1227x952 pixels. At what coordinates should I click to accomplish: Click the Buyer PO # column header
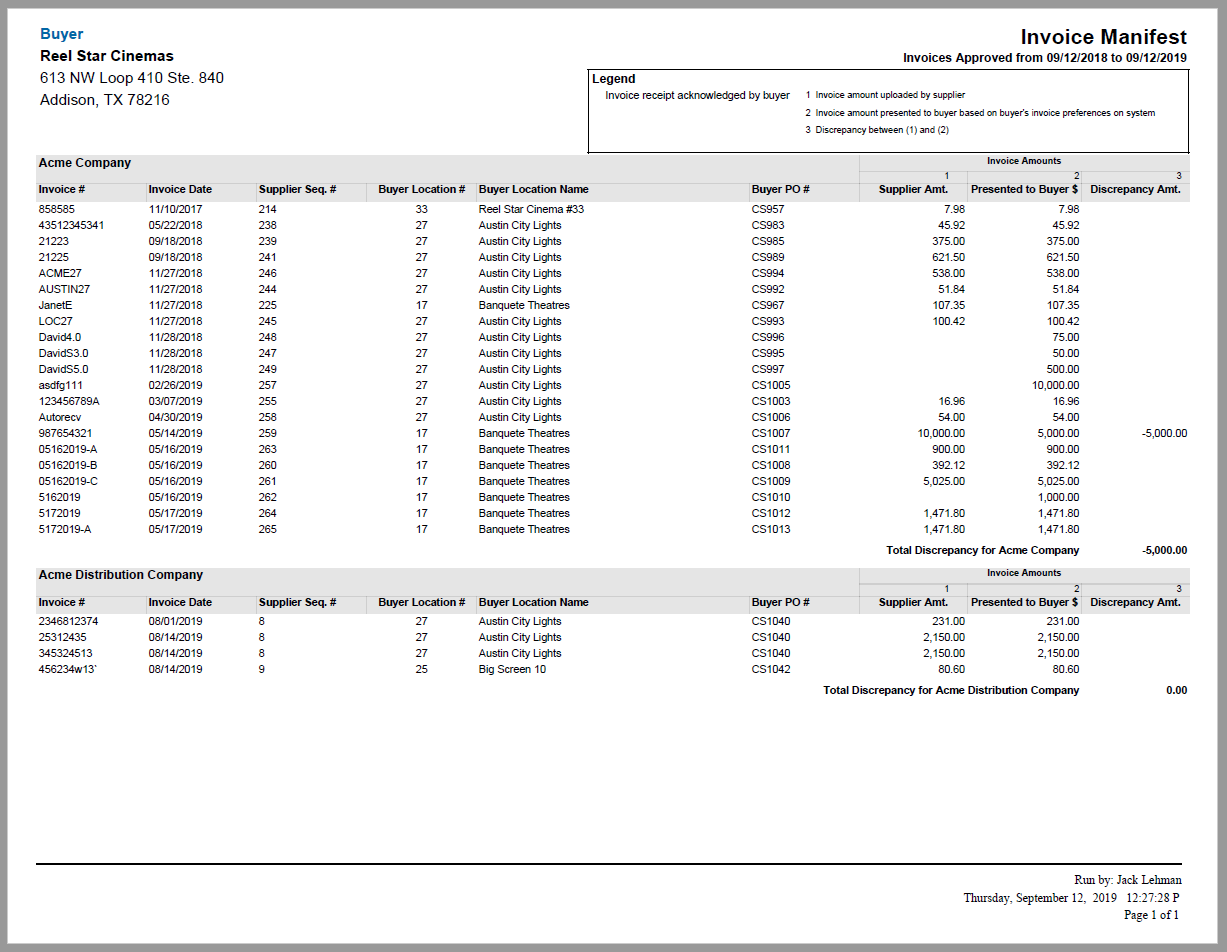(781, 189)
